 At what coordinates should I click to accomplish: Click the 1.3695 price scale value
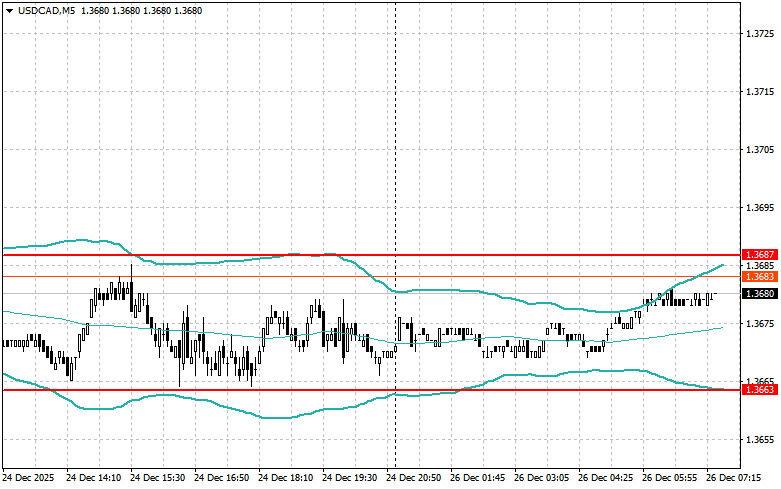760,208
